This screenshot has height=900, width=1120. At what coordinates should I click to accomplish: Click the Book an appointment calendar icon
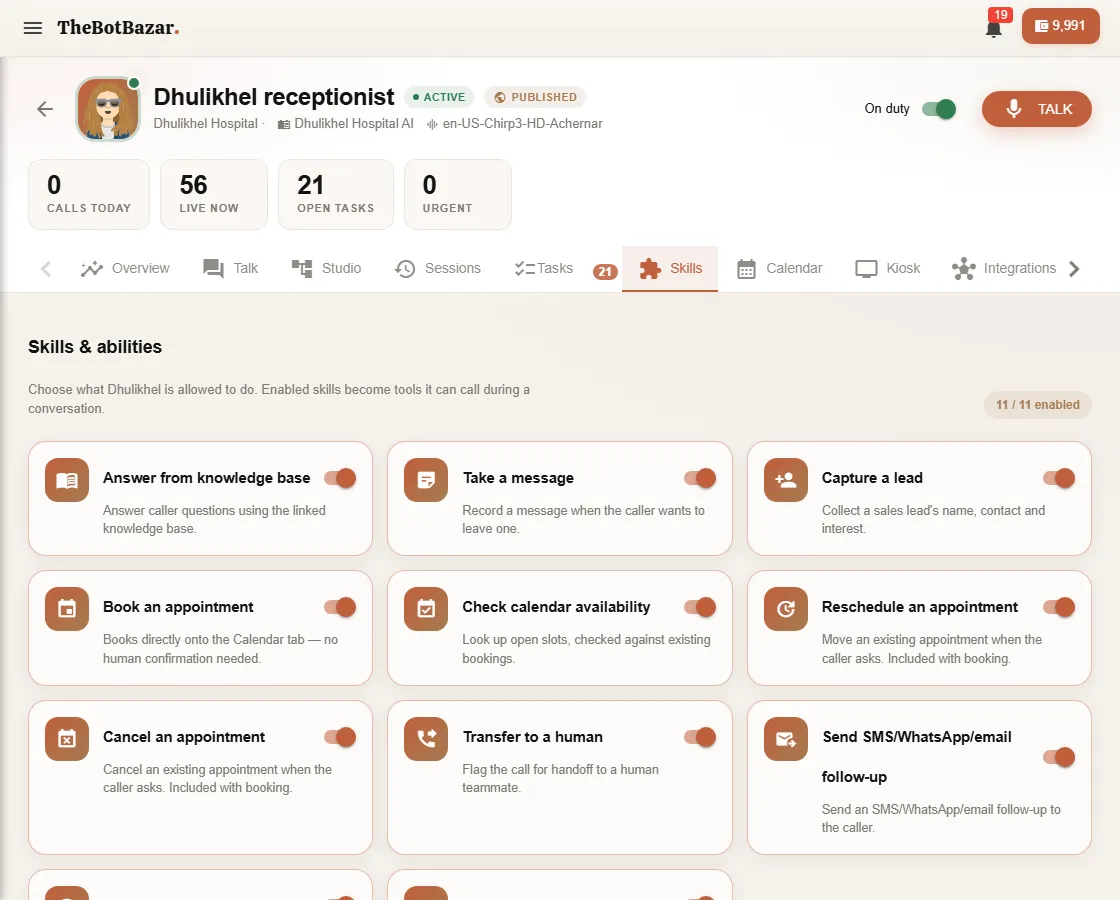67,609
